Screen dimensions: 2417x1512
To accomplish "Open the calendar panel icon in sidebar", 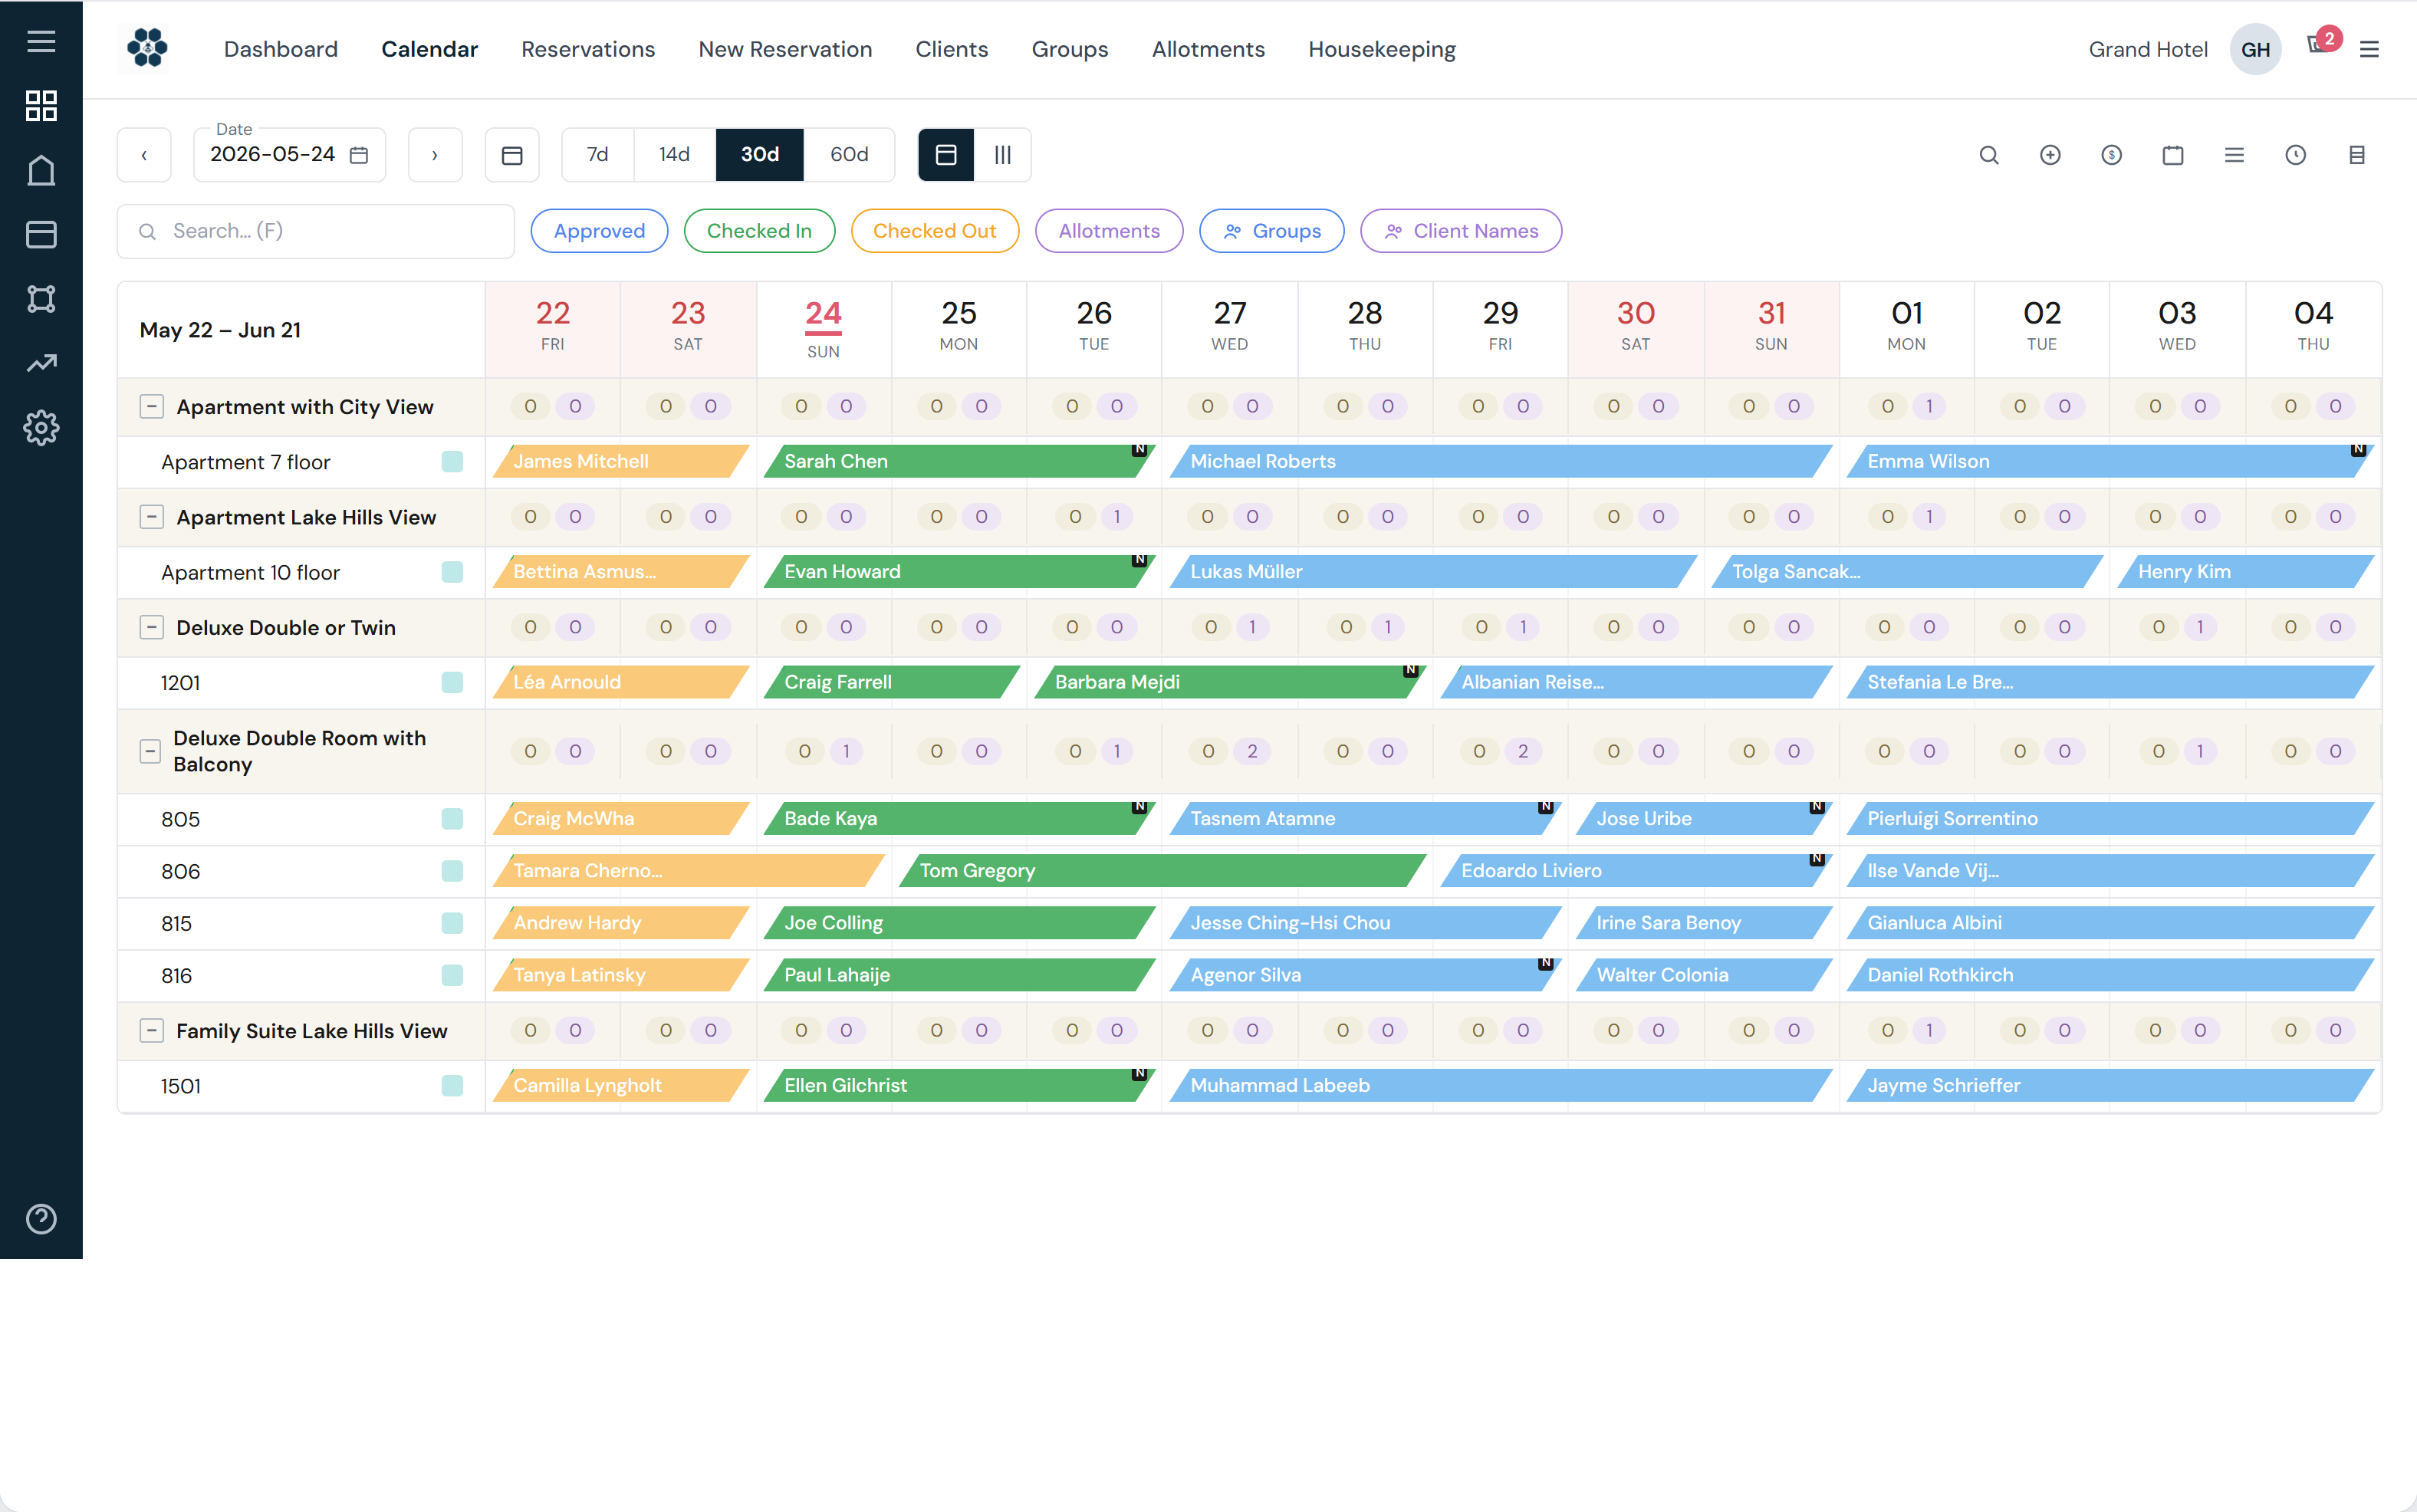I will [41, 234].
